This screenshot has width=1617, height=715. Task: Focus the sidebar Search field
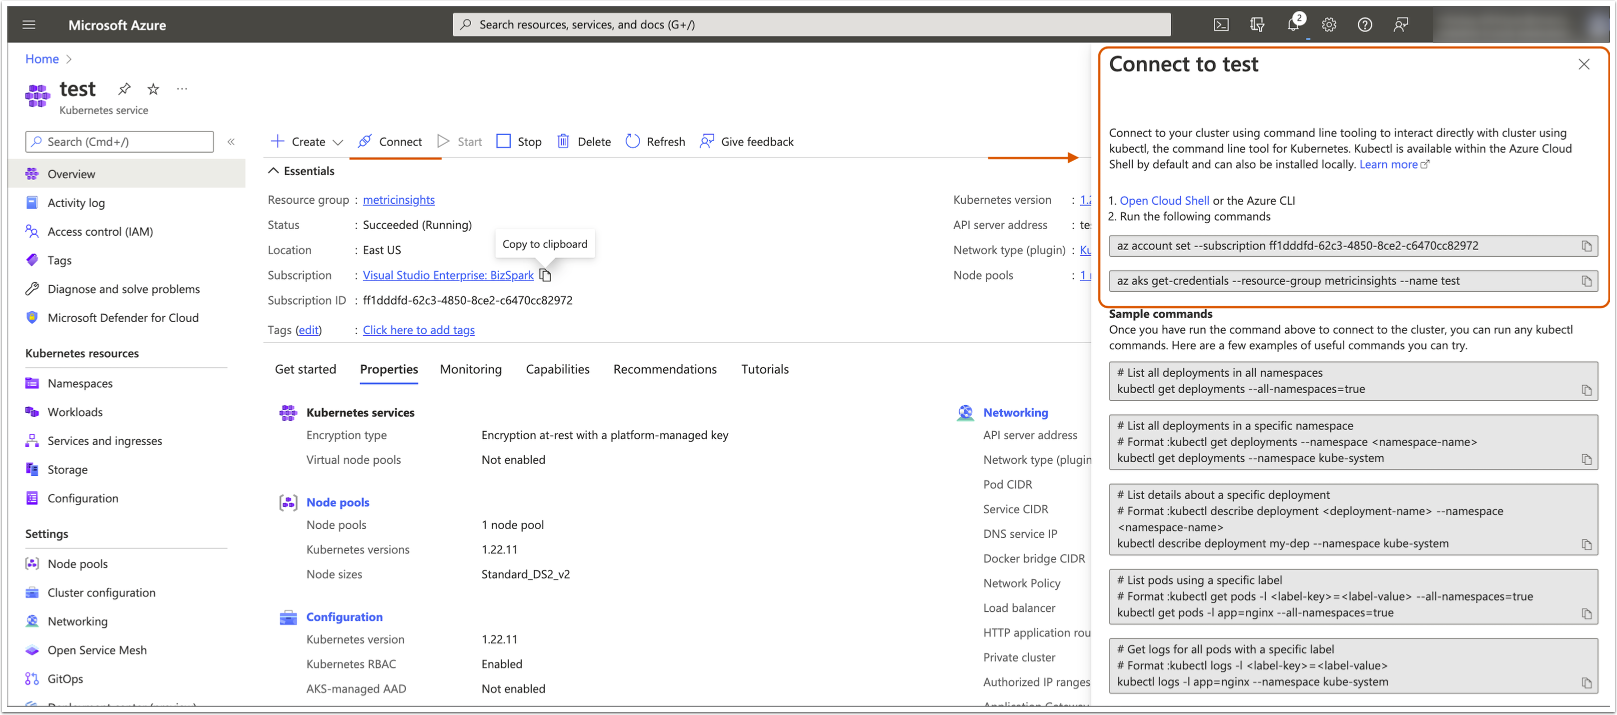tap(119, 142)
